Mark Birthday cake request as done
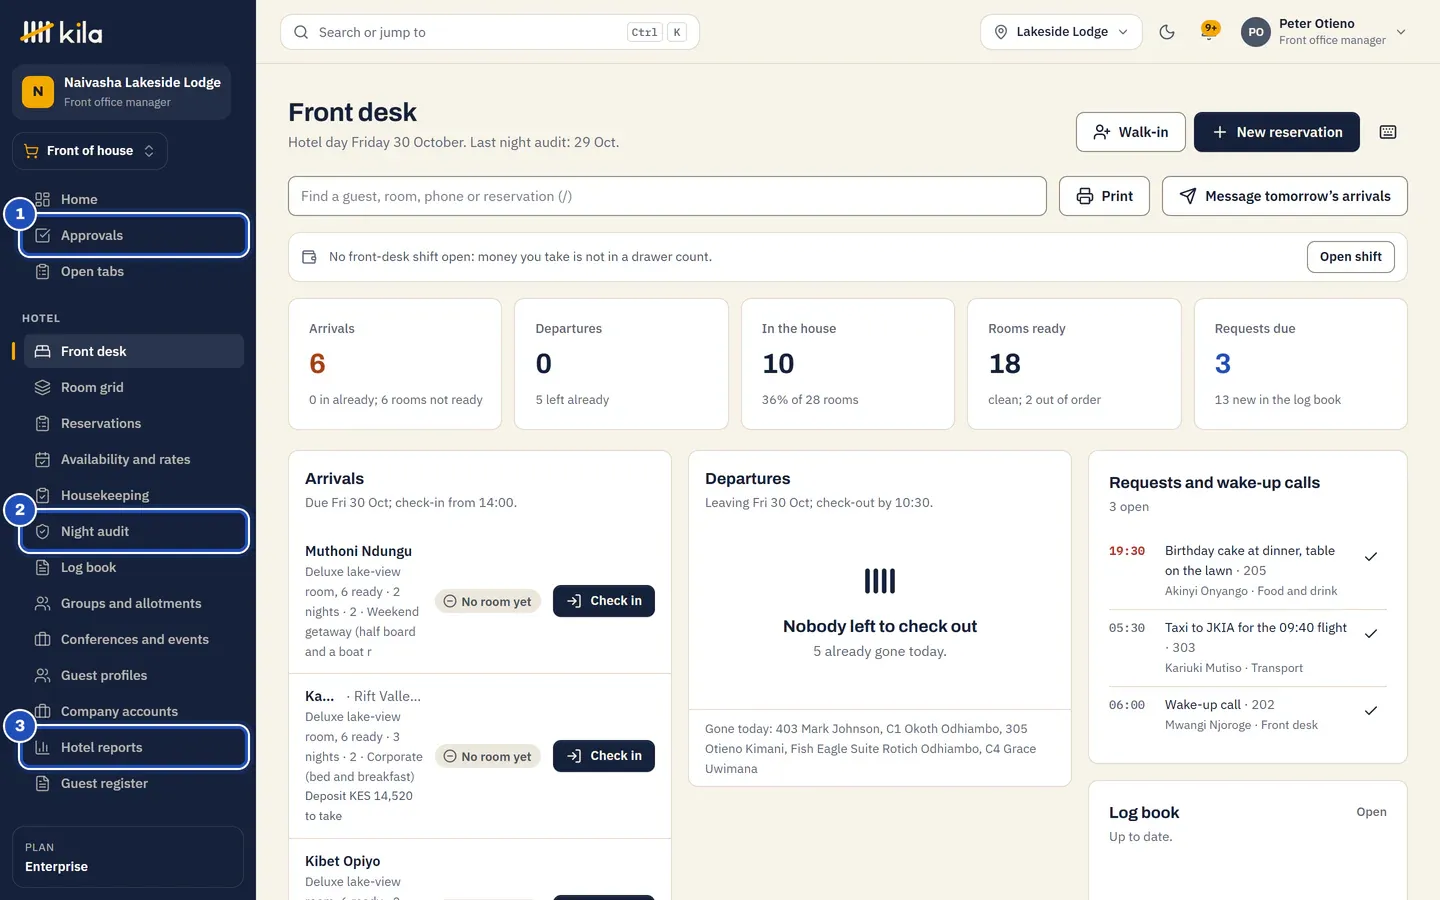The width and height of the screenshot is (1440, 900). click(1371, 557)
